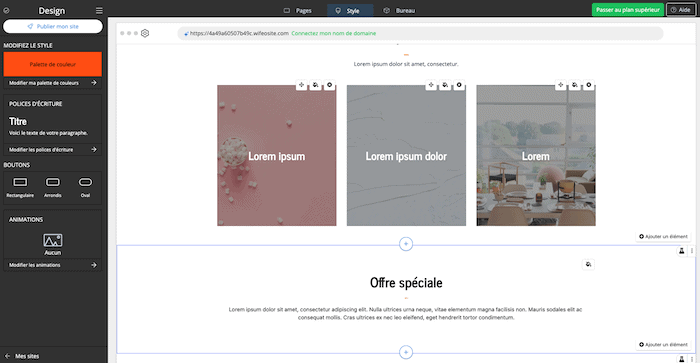Open the paint bucket style for the dining room Lorem card
700x363 pixels.
[x=575, y=85]
